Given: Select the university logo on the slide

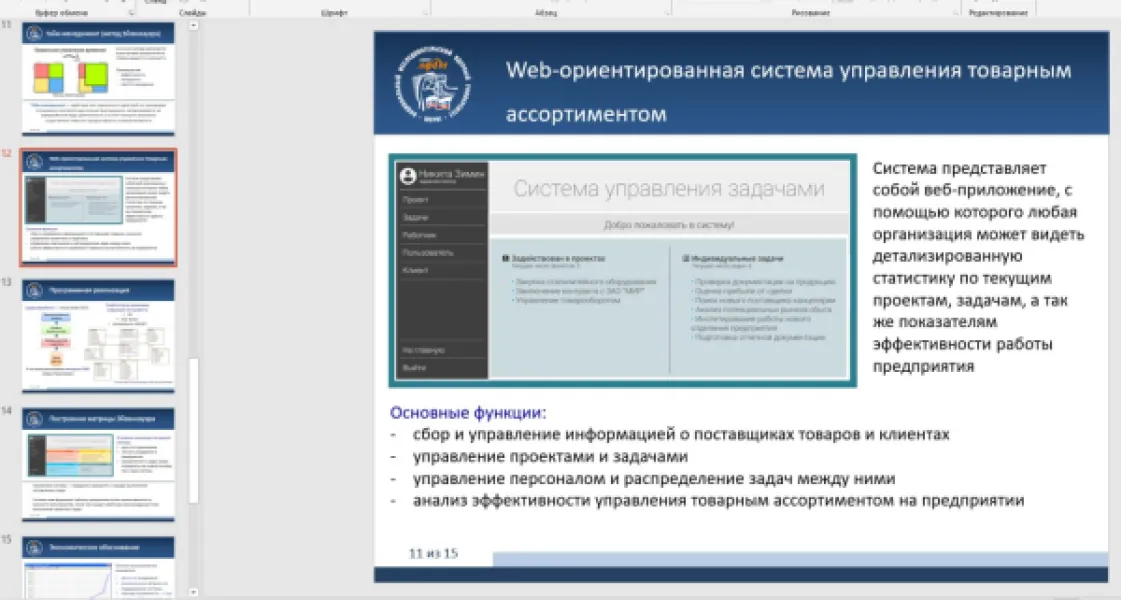Looking at the screenshot, I should pyautogui.click(x=433, y=84).
